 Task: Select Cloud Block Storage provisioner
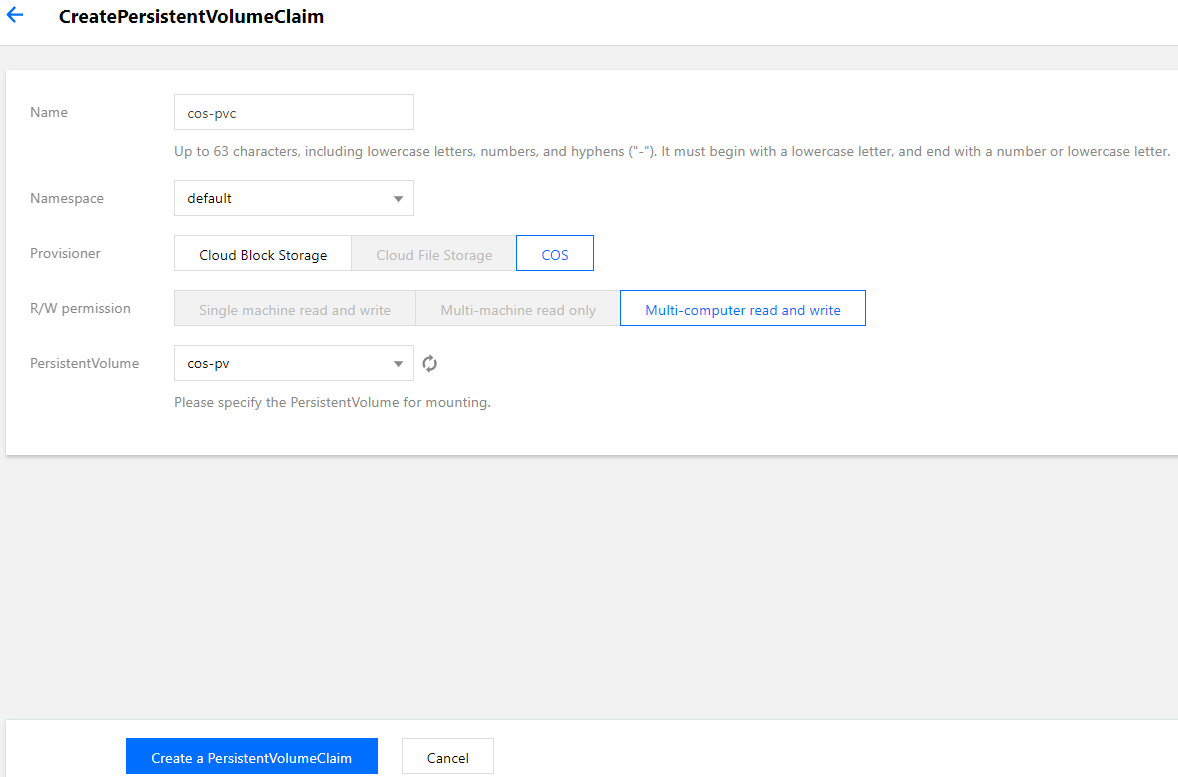[x=263, y=253]
